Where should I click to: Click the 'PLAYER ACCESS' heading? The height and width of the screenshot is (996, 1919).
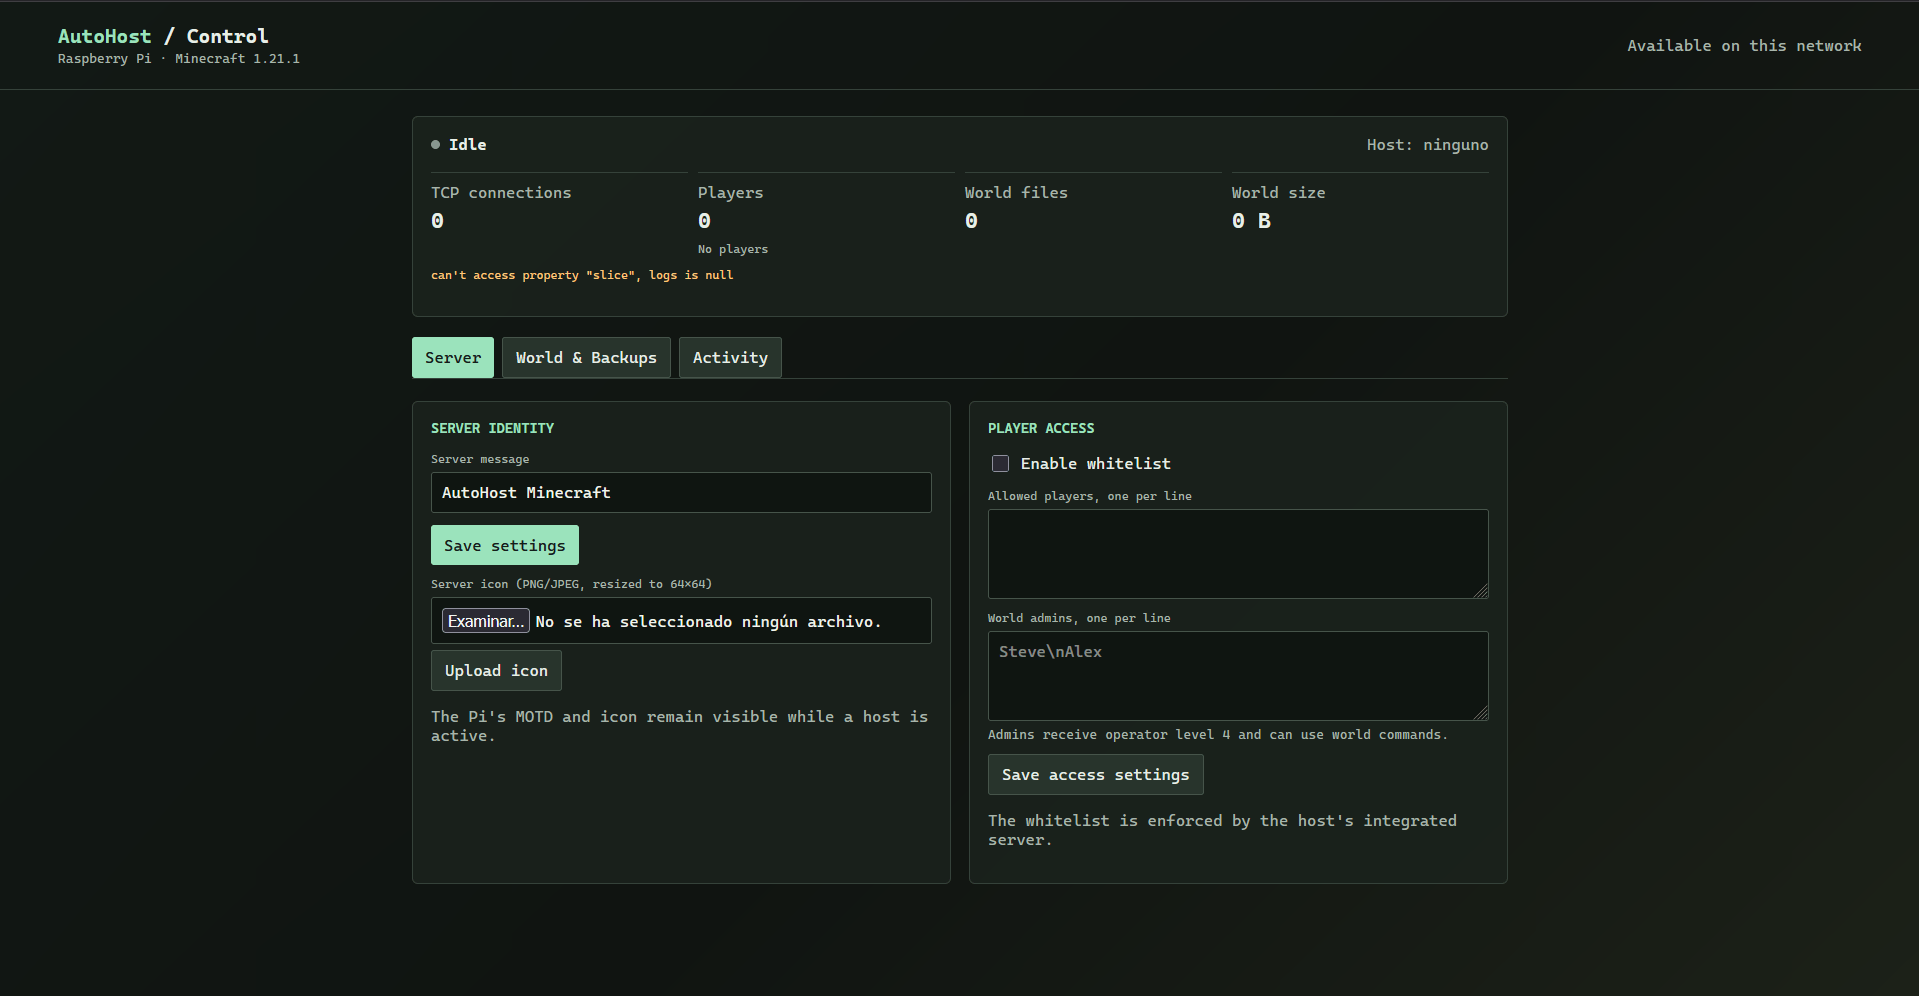[1041, 428]
